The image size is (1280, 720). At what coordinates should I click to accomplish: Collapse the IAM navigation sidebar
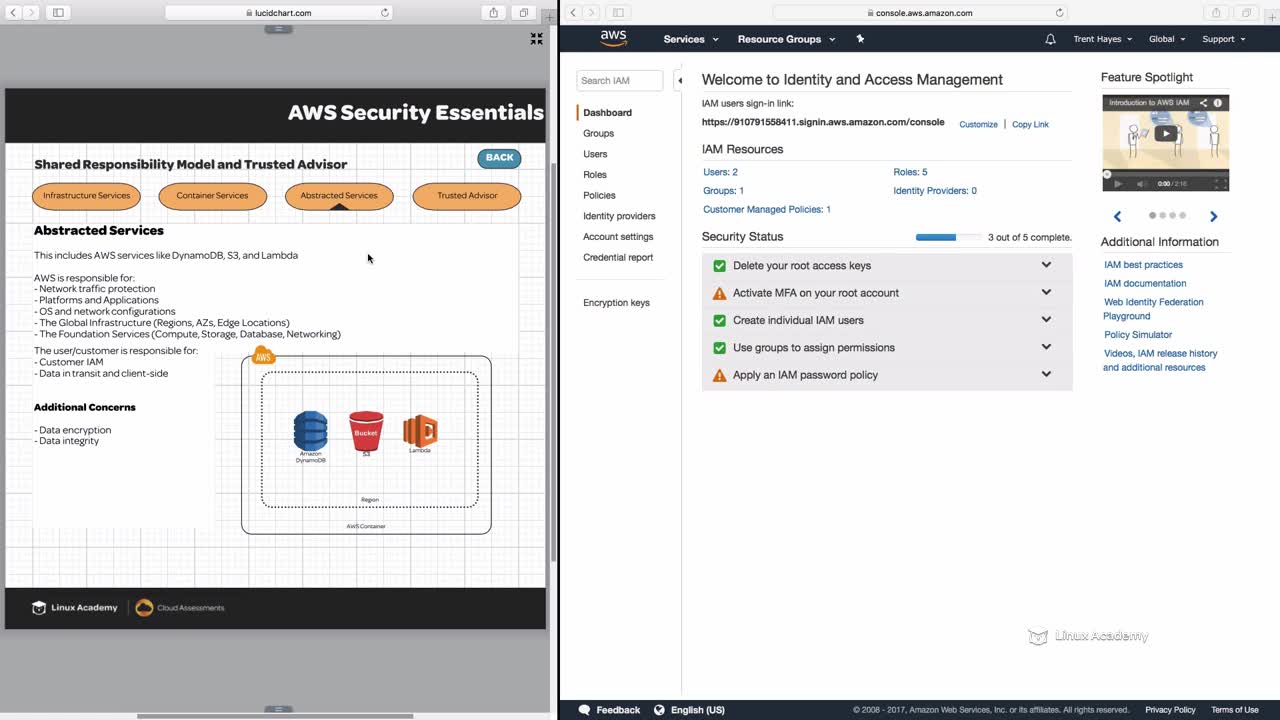[679, 81]
